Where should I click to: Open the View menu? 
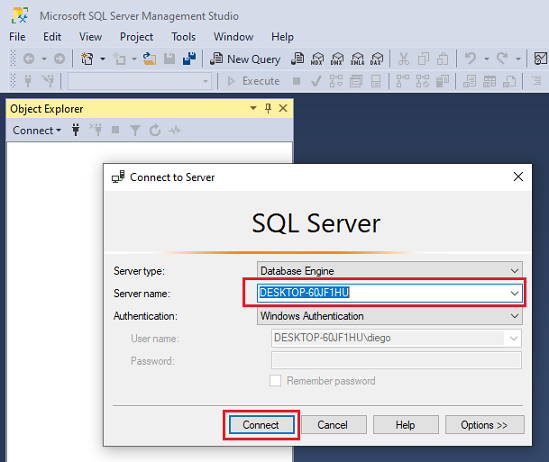point(90,37)
